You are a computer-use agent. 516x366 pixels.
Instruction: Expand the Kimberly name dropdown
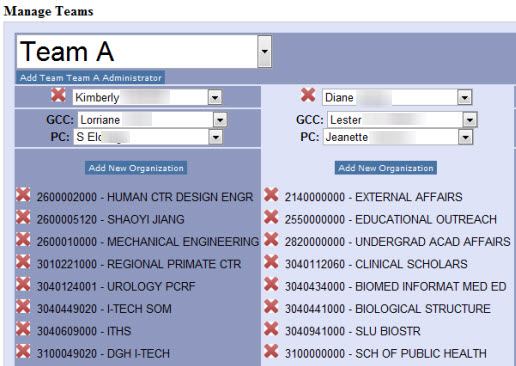215,97
